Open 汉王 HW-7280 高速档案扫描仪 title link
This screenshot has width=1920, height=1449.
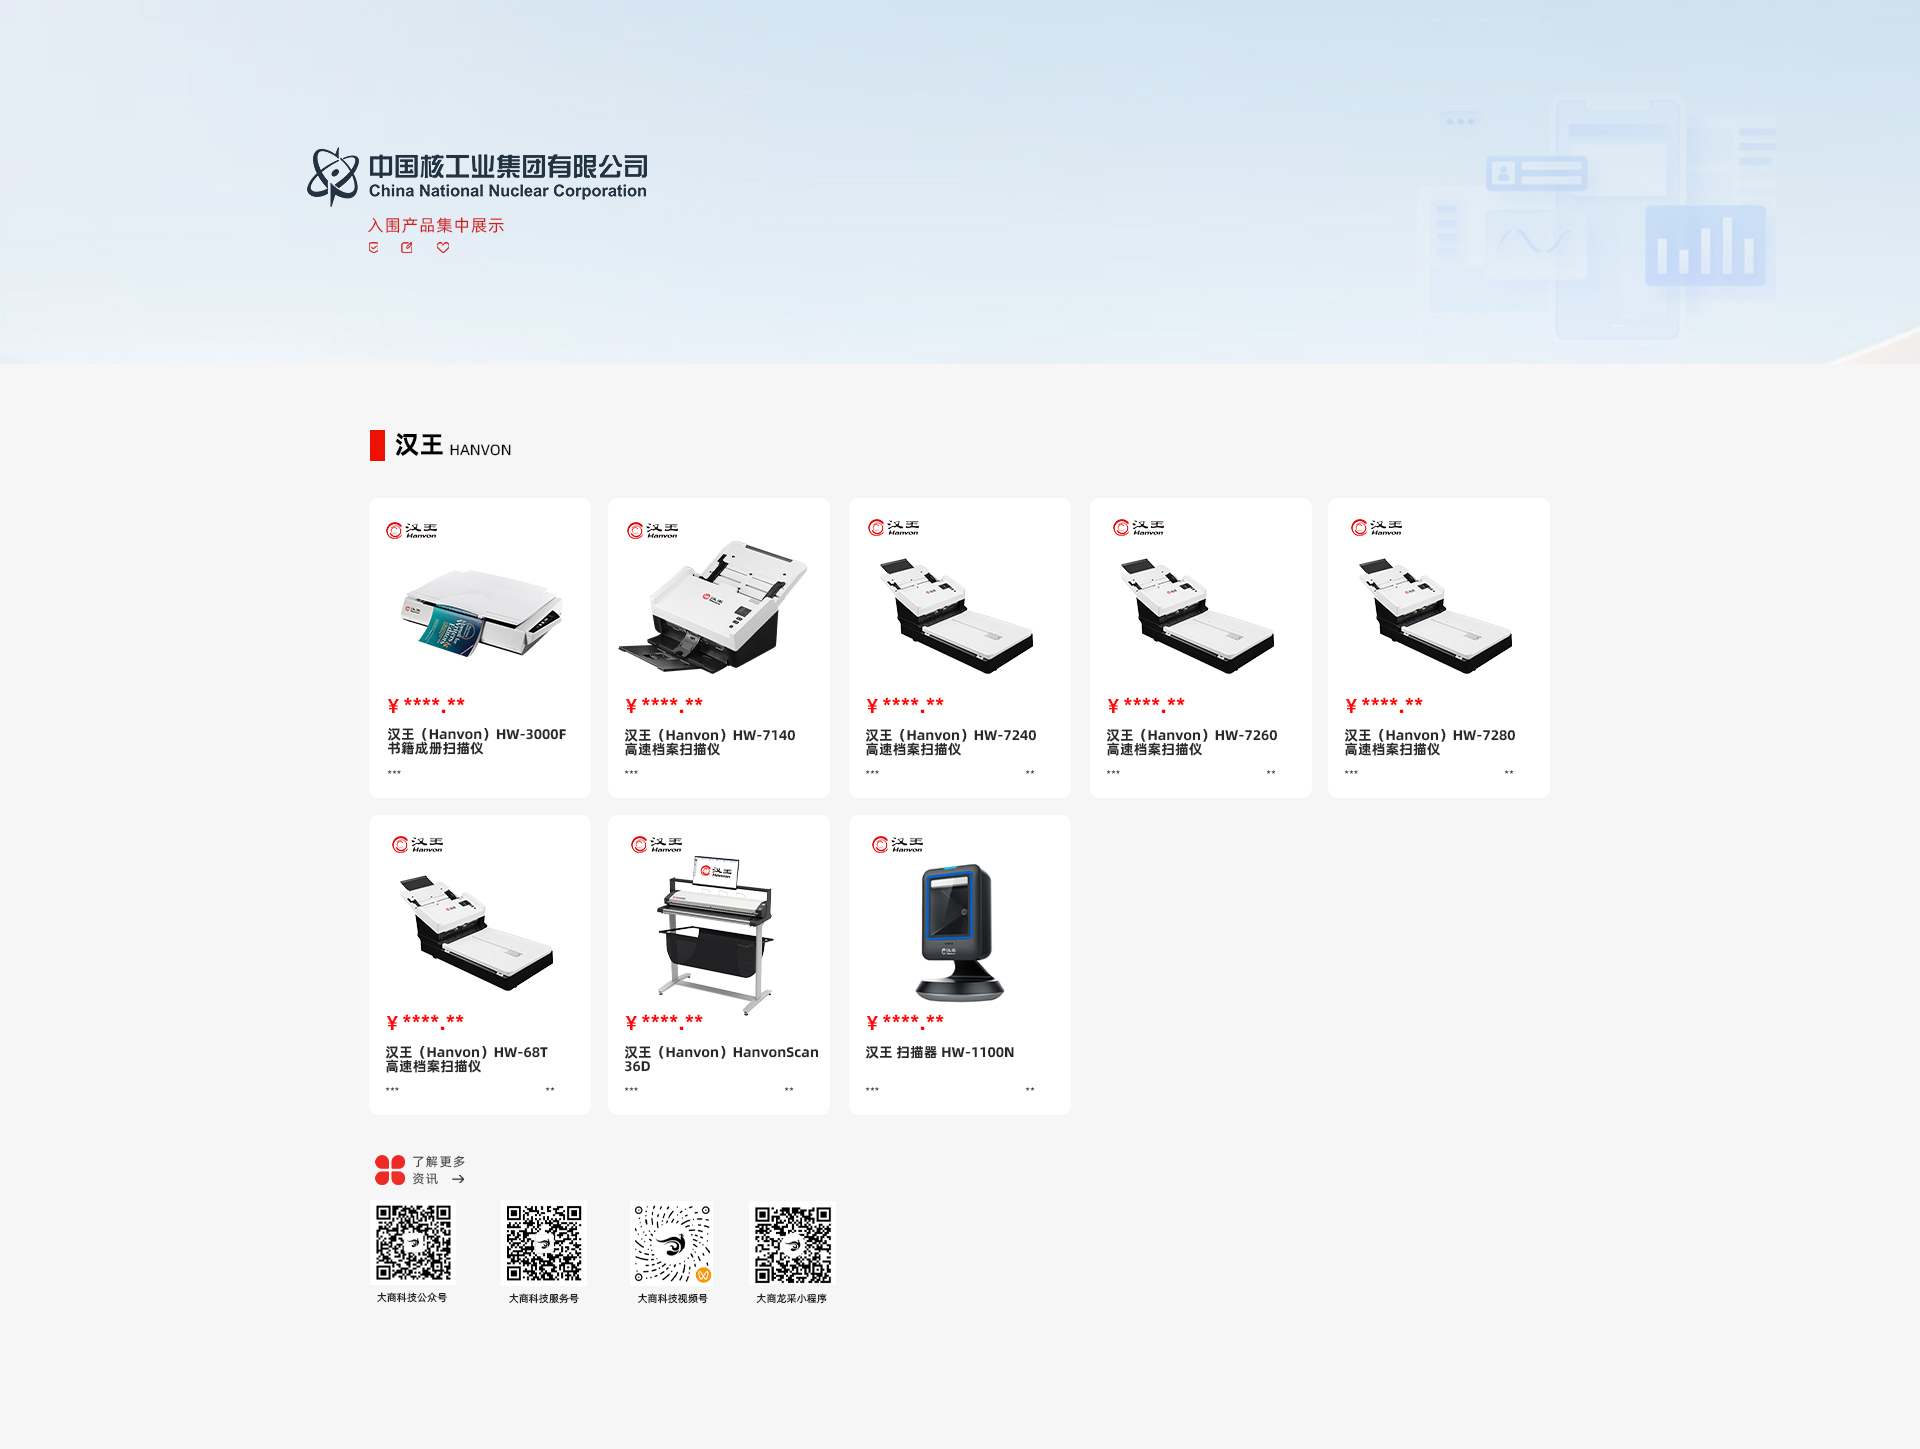[x=1429, y=742]
